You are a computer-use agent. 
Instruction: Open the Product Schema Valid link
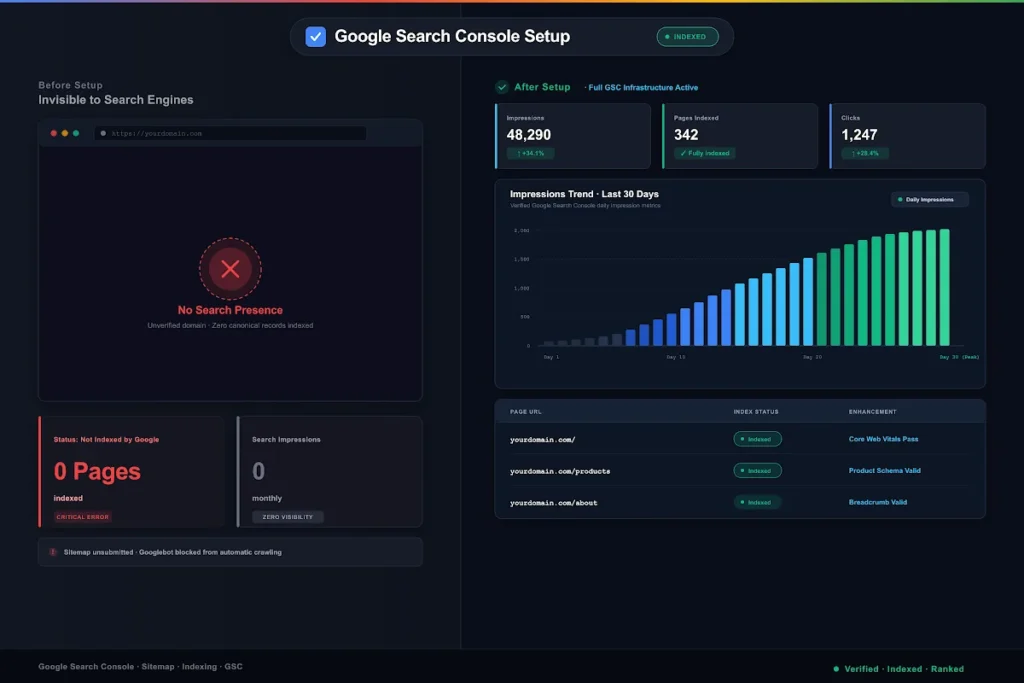click(884, 470)
